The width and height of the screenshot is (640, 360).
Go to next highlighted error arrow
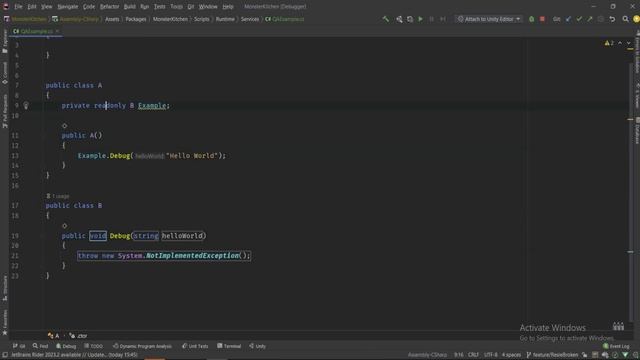pos(629,43)
